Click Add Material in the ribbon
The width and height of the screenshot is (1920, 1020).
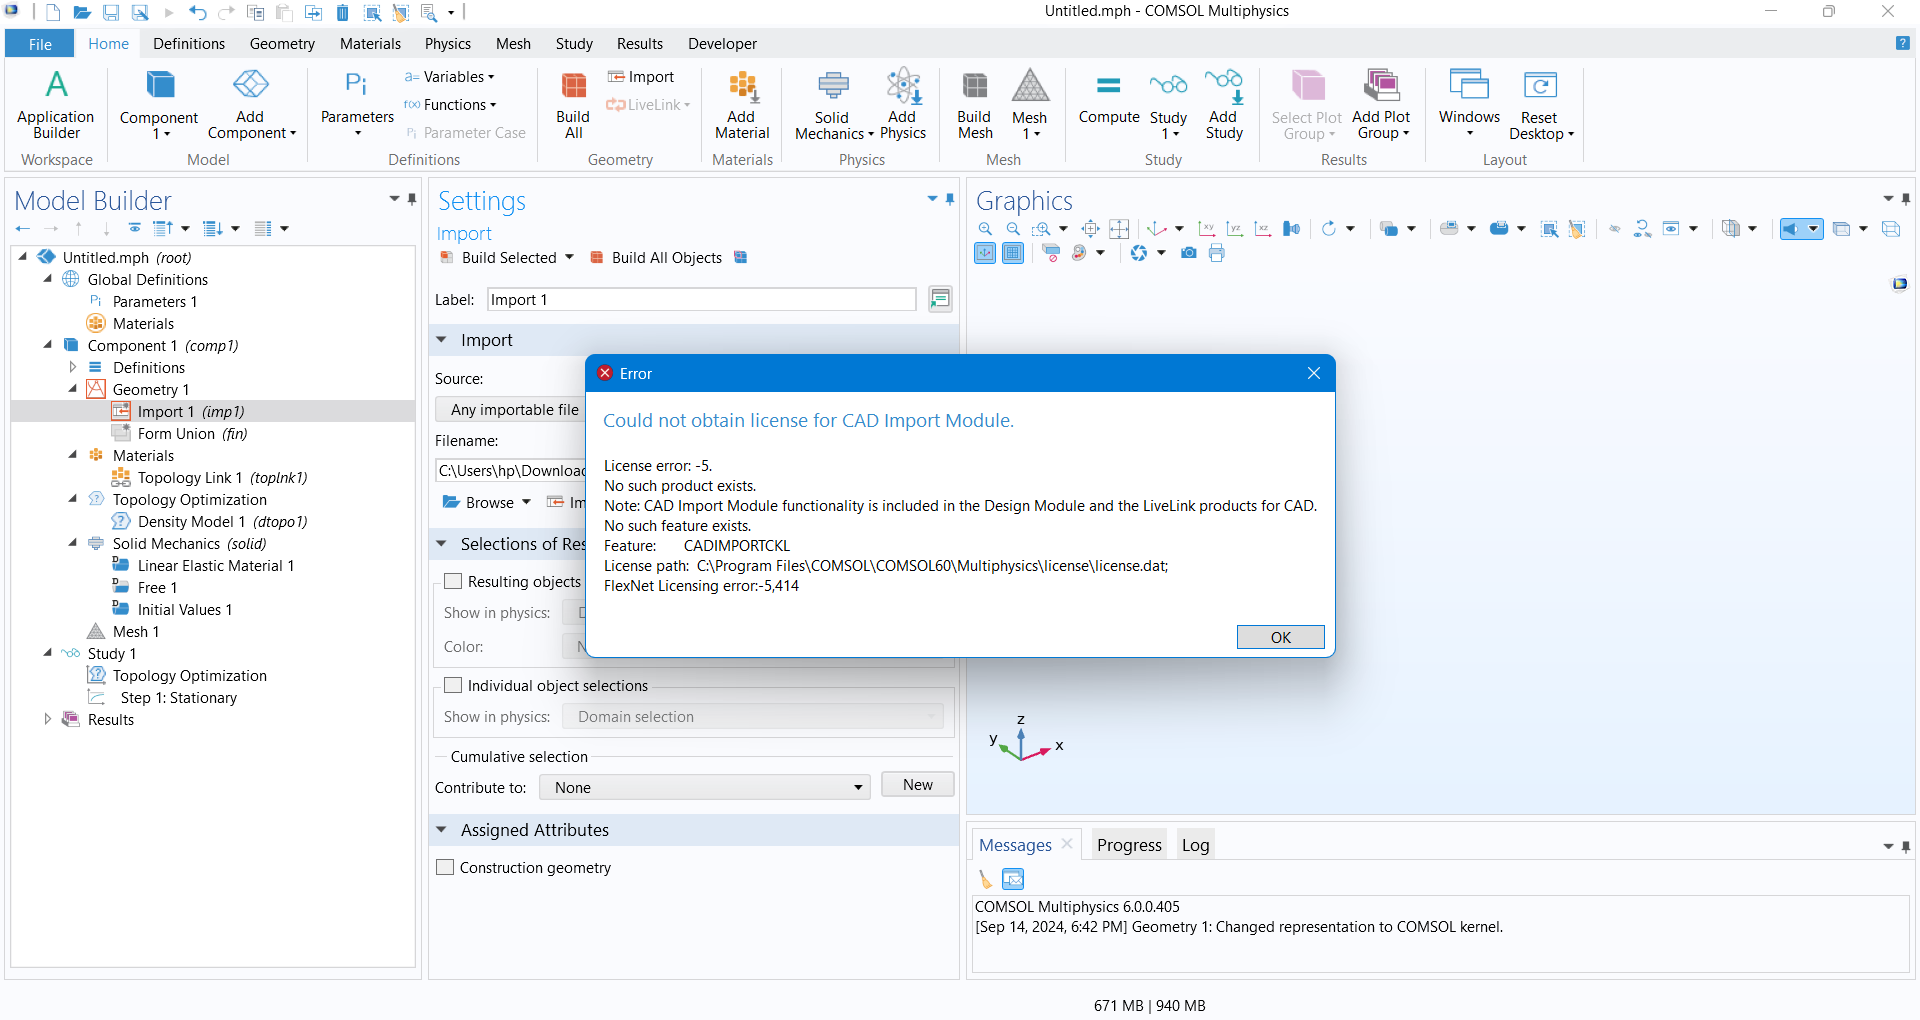pyautogui.click(x=742, y=105)
